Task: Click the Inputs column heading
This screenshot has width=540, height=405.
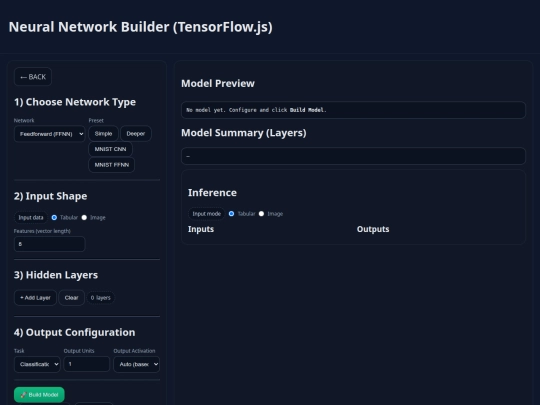Action: tap(201, 229)
